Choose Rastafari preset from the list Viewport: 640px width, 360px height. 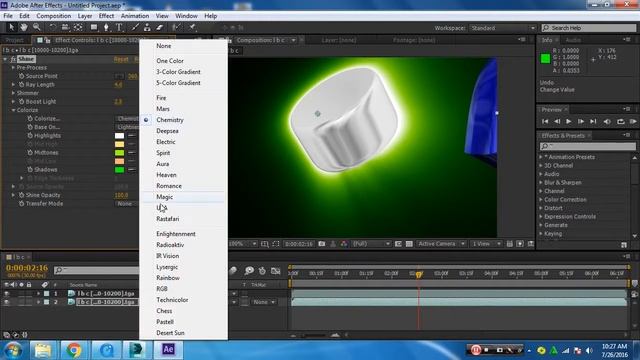coord(168,219)
